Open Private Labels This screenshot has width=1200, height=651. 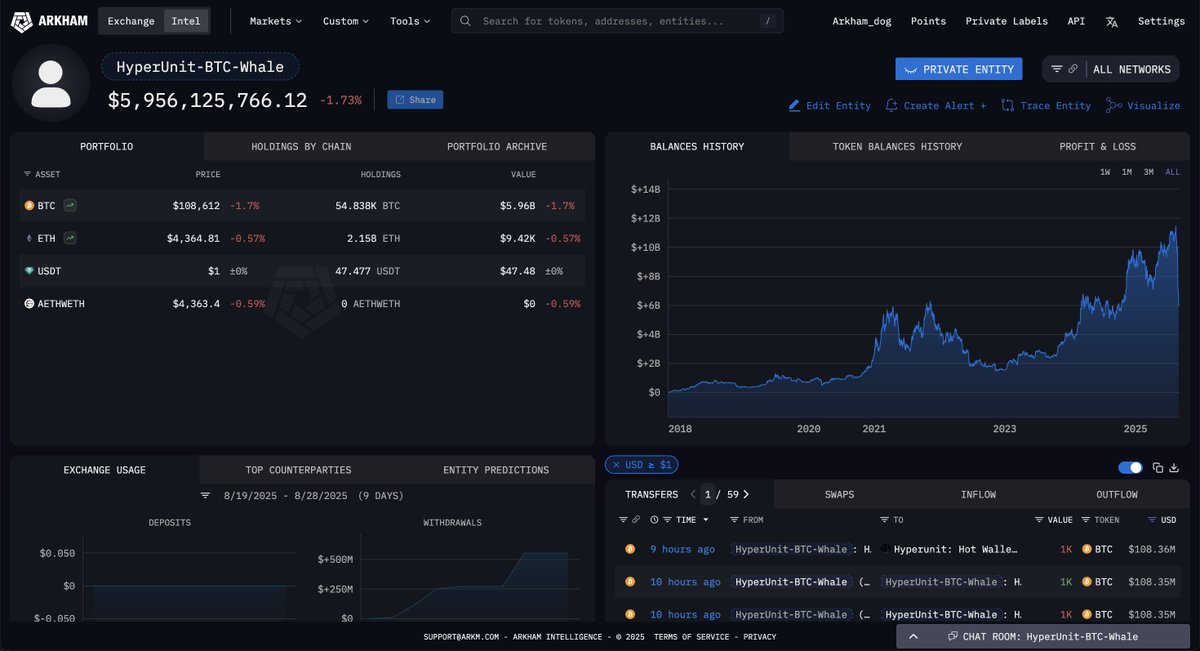pyautogui.click(x=1006, y=21)
